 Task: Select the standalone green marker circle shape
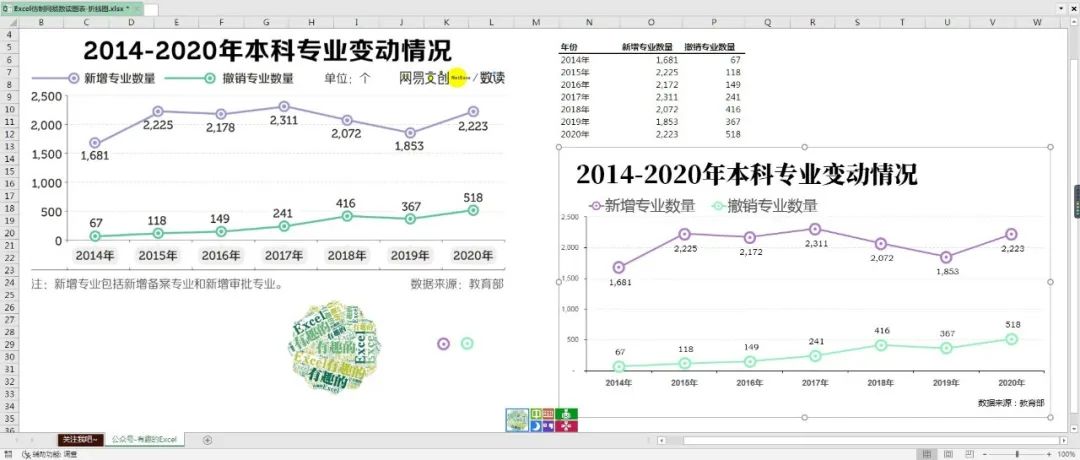[x=467, y=344]
